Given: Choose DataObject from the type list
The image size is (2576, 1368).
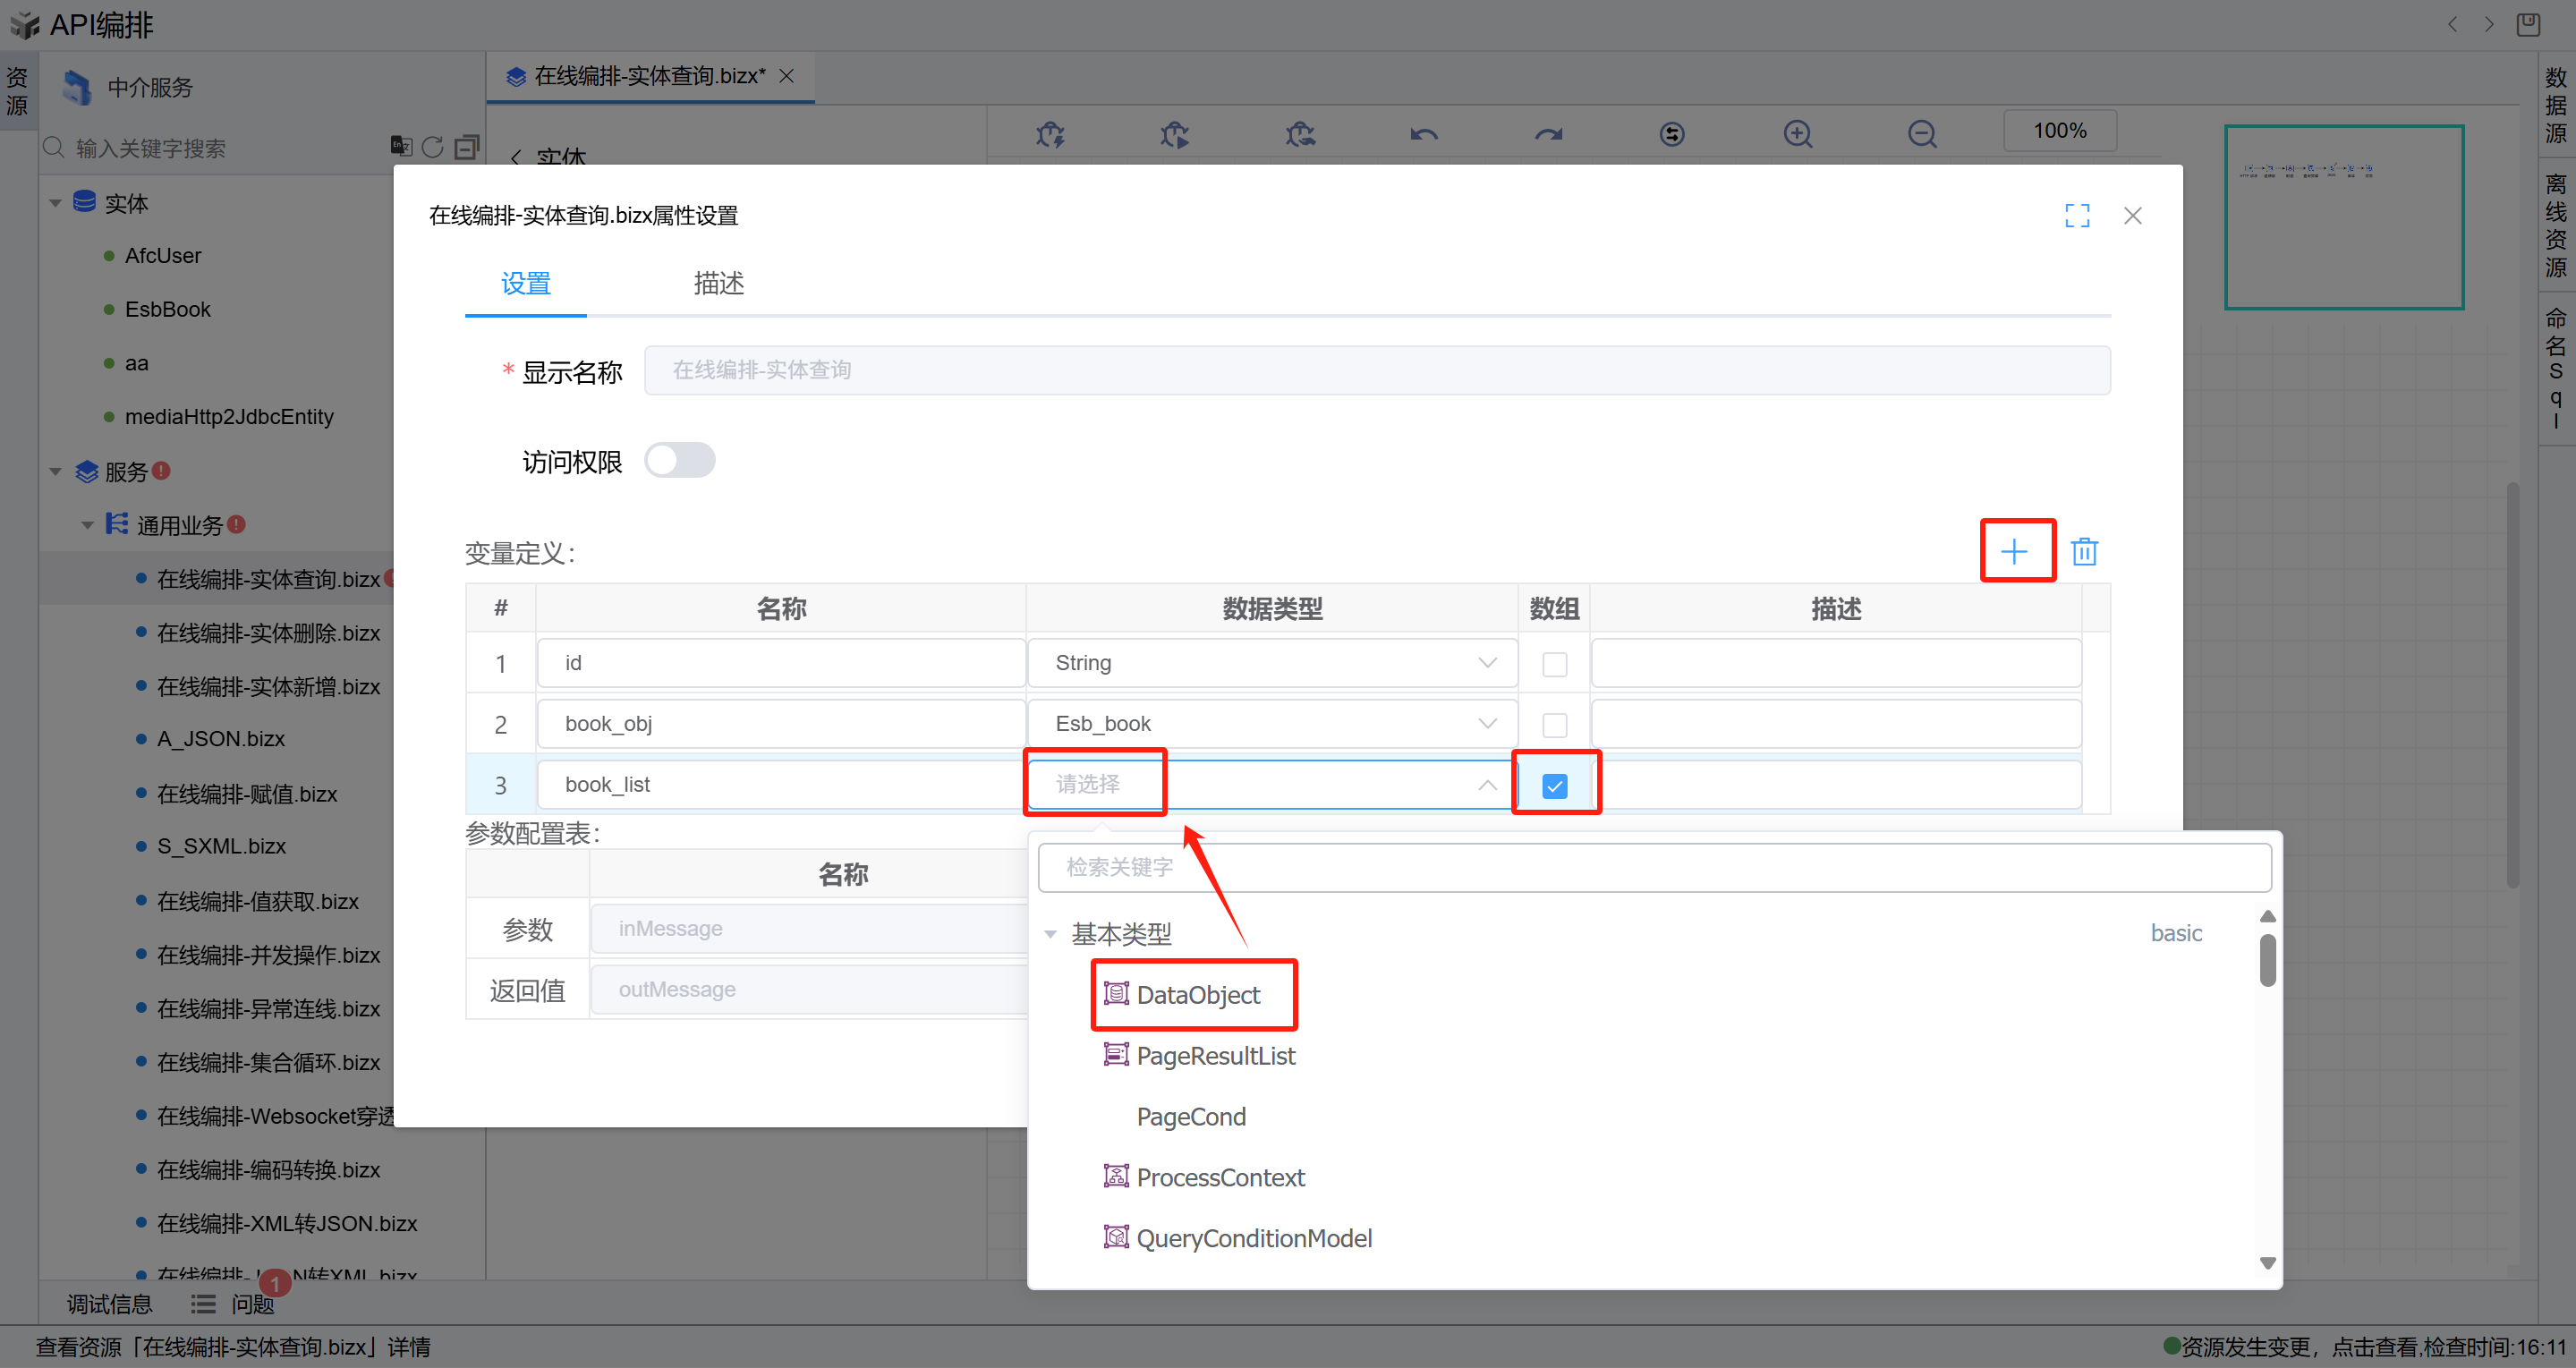Looking at the screenshot, I should tap(1197, 995).
